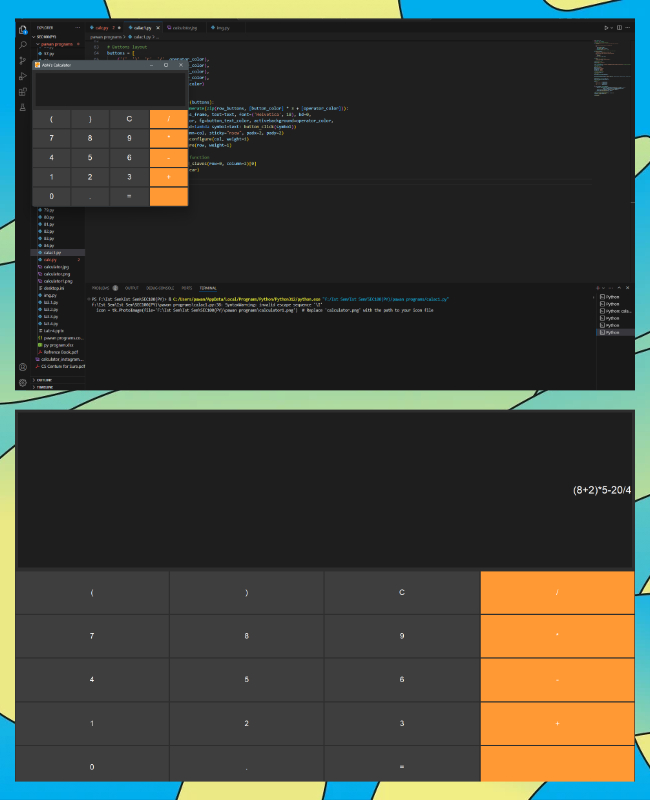650x800 pixels.
Task: Switch to the DEBUG CONSOLE panel tab
Action: click(x=161, y=288)
